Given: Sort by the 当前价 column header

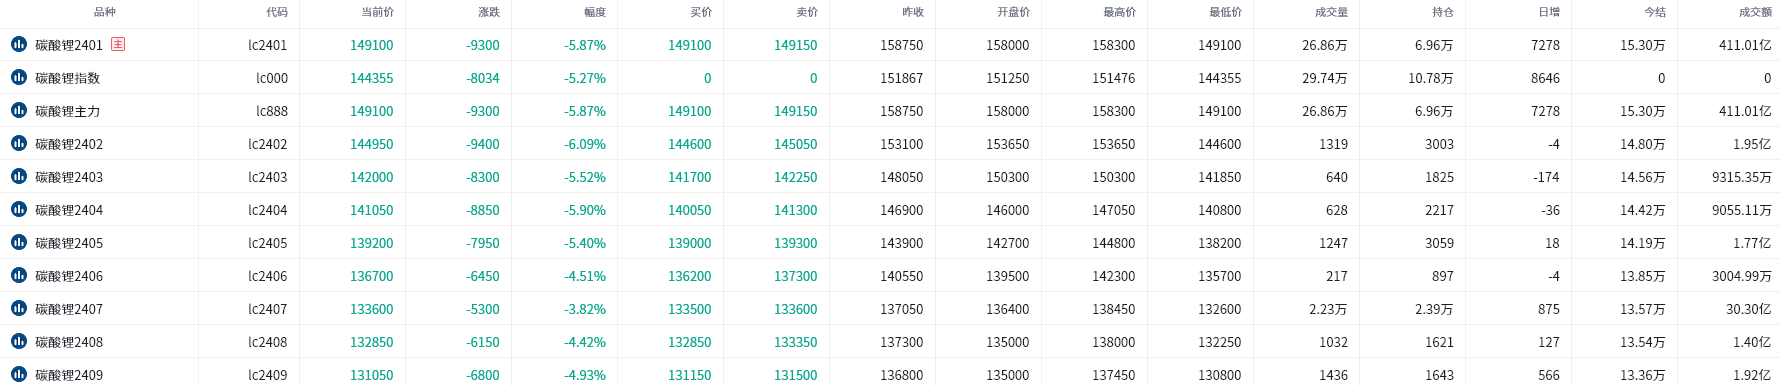Looking at the screenshot, I should (377, 12).
